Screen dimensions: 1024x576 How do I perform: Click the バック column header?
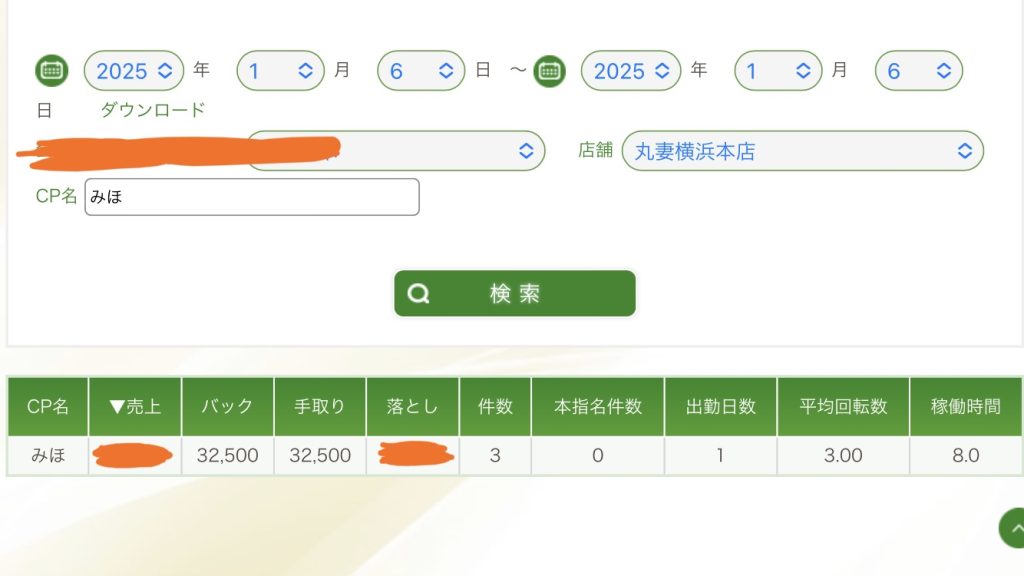click(x=227, y=407)
